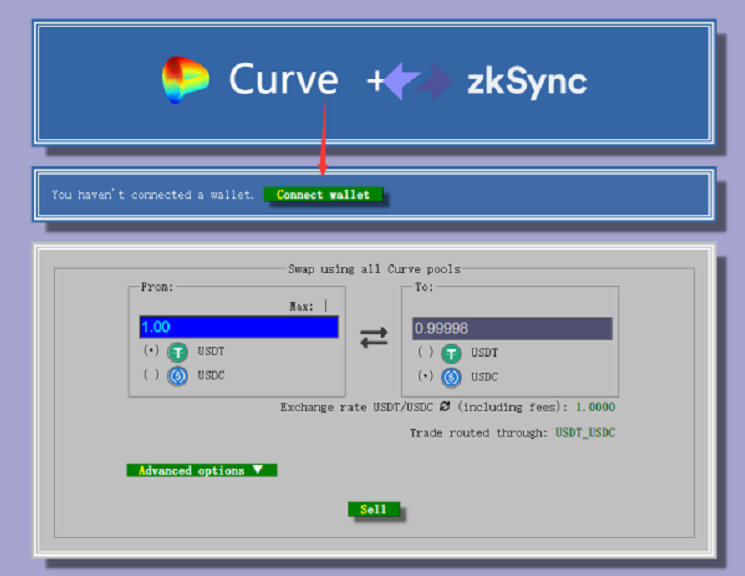Viewport: 745px width, 576px height.
Task: Click the USDT label in From box
Action: click(x=211, y=351)
